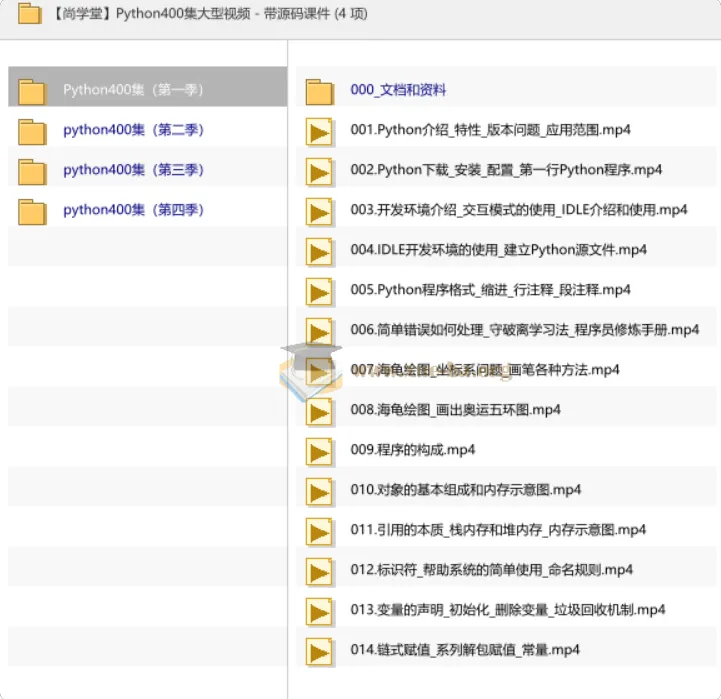Viewport: 721px width, 699px height.
Task: Open the 000_文档和资料 folder link
Action: click(398, 90)
